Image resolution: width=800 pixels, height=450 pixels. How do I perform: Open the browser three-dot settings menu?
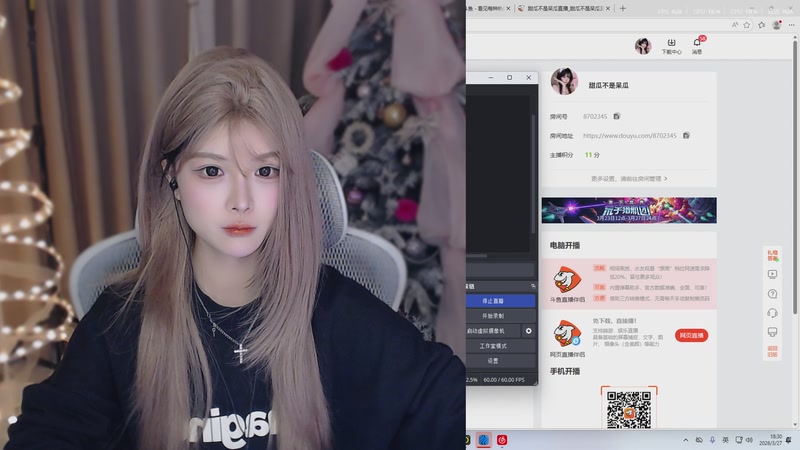(791, 24)
